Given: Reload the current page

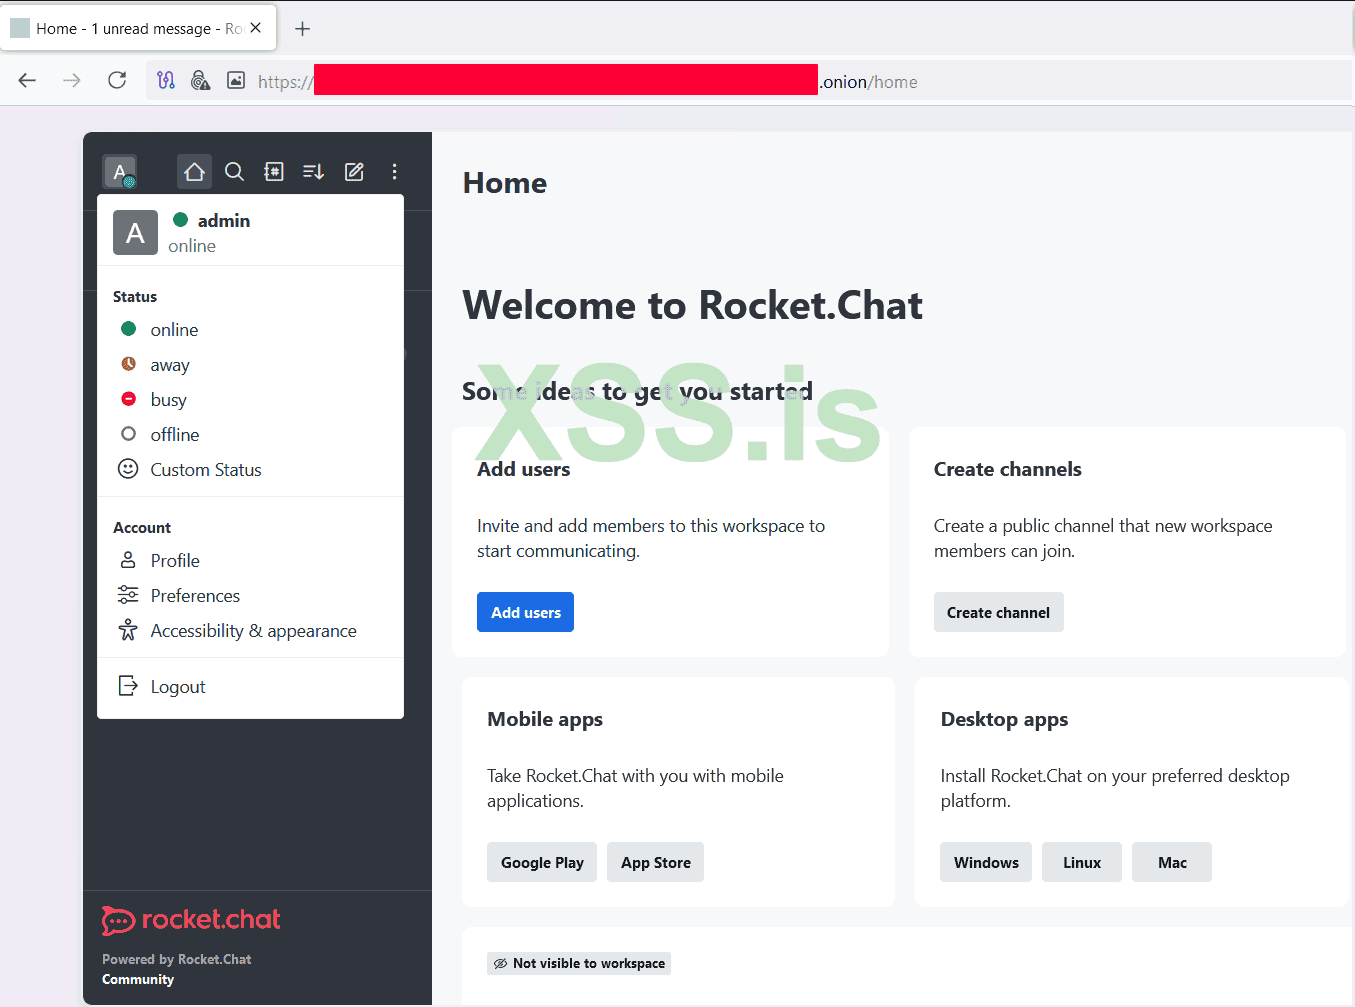Looking at the screenshot, I should click(117, 81).
